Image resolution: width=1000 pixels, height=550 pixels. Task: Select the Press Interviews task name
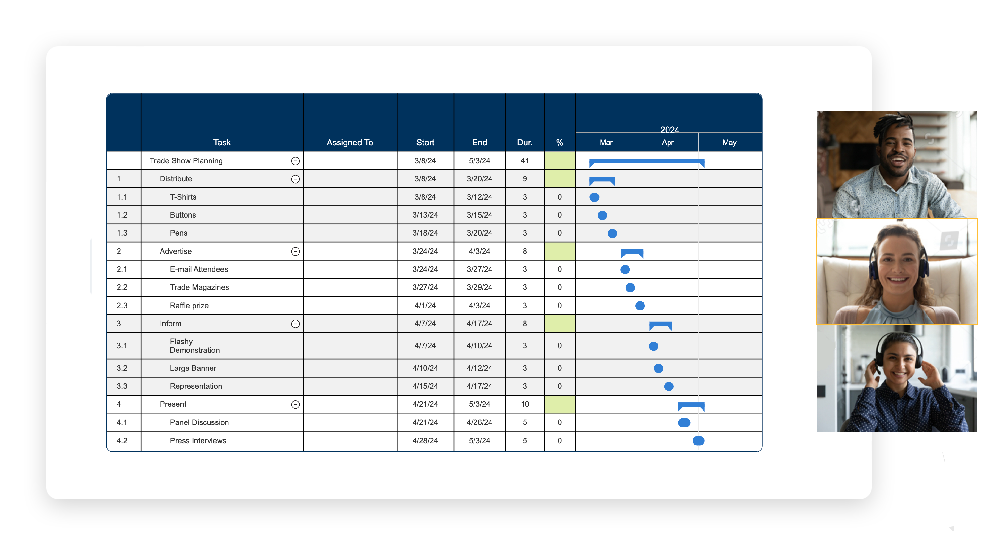pyautogui.click(x=198, y=441)
